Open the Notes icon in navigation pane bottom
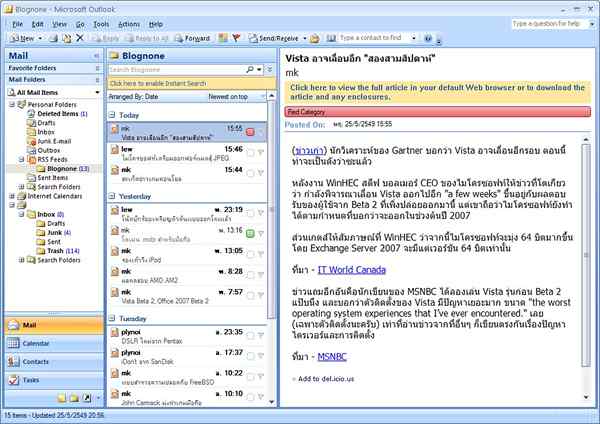Viewport: 600px width, 424px height. (x=62, y=398)
